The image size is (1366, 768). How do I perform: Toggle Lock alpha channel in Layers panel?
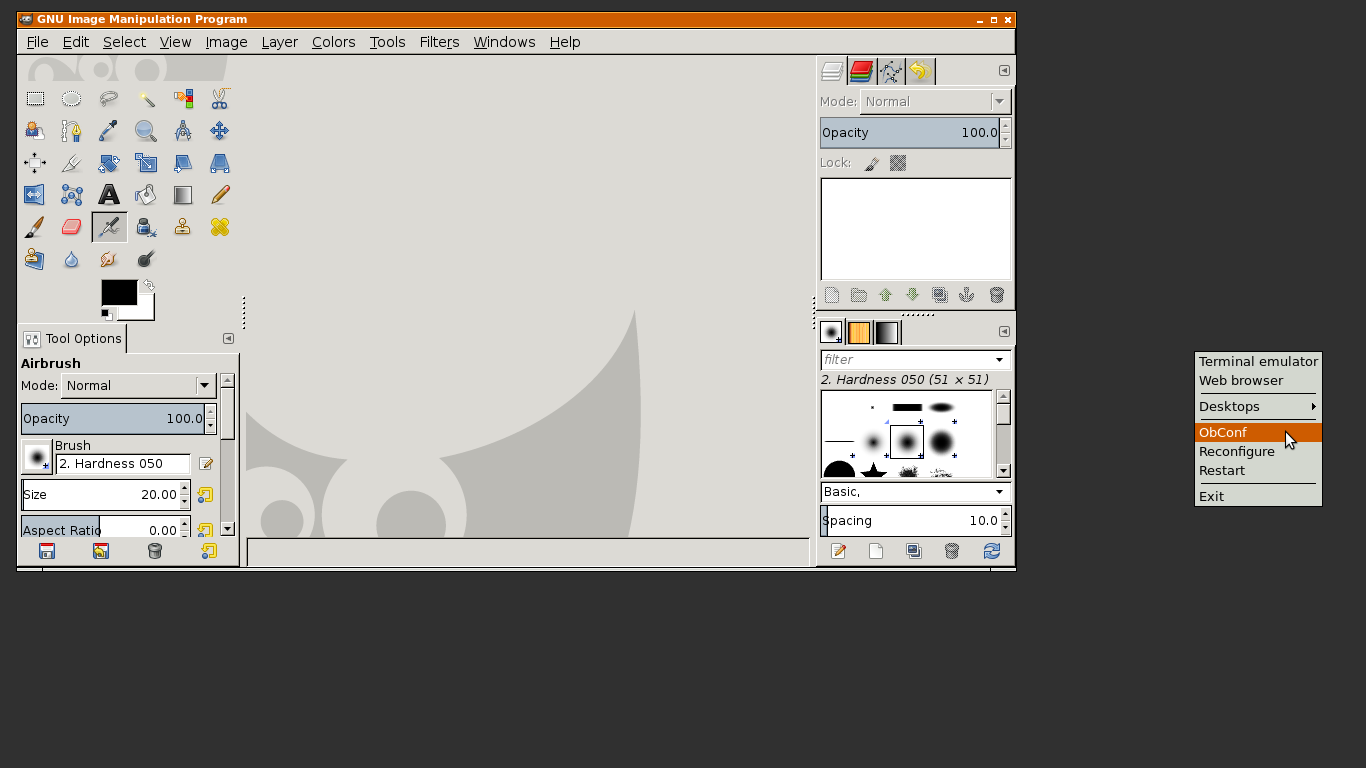click(x=898, y=163)
